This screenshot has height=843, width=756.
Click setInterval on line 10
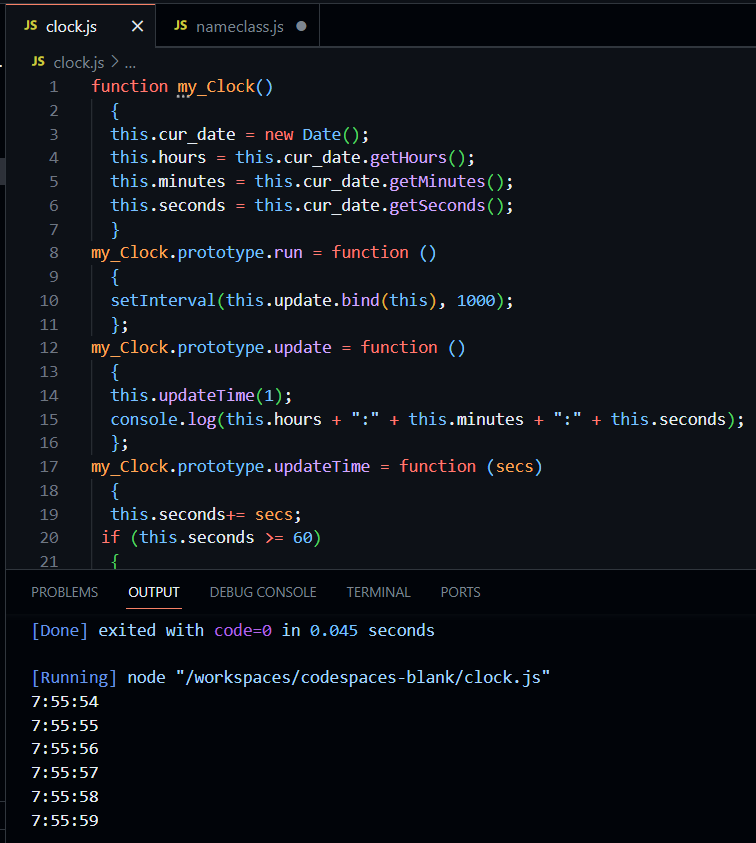(x=163, y=301)
